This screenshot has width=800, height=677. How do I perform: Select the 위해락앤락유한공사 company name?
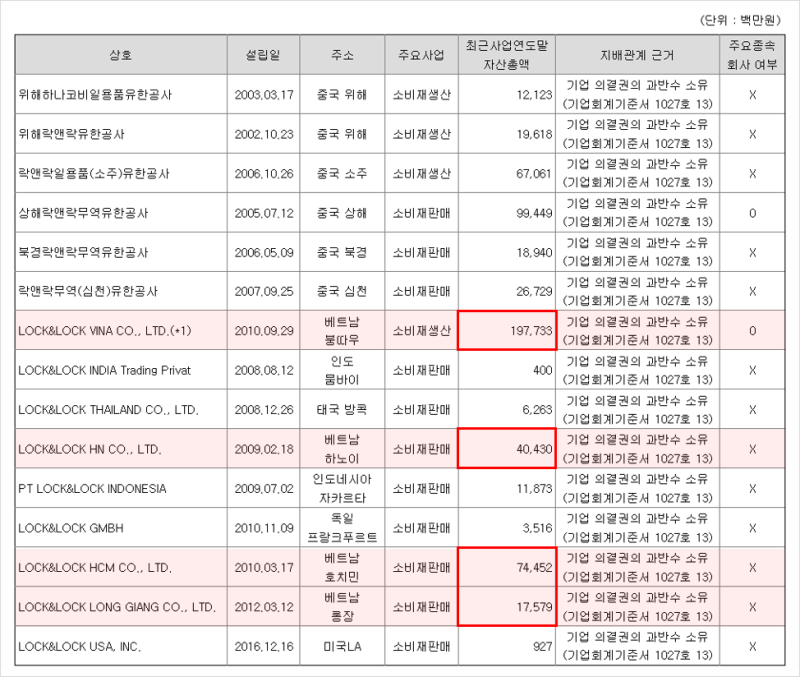tap(71, 134)
